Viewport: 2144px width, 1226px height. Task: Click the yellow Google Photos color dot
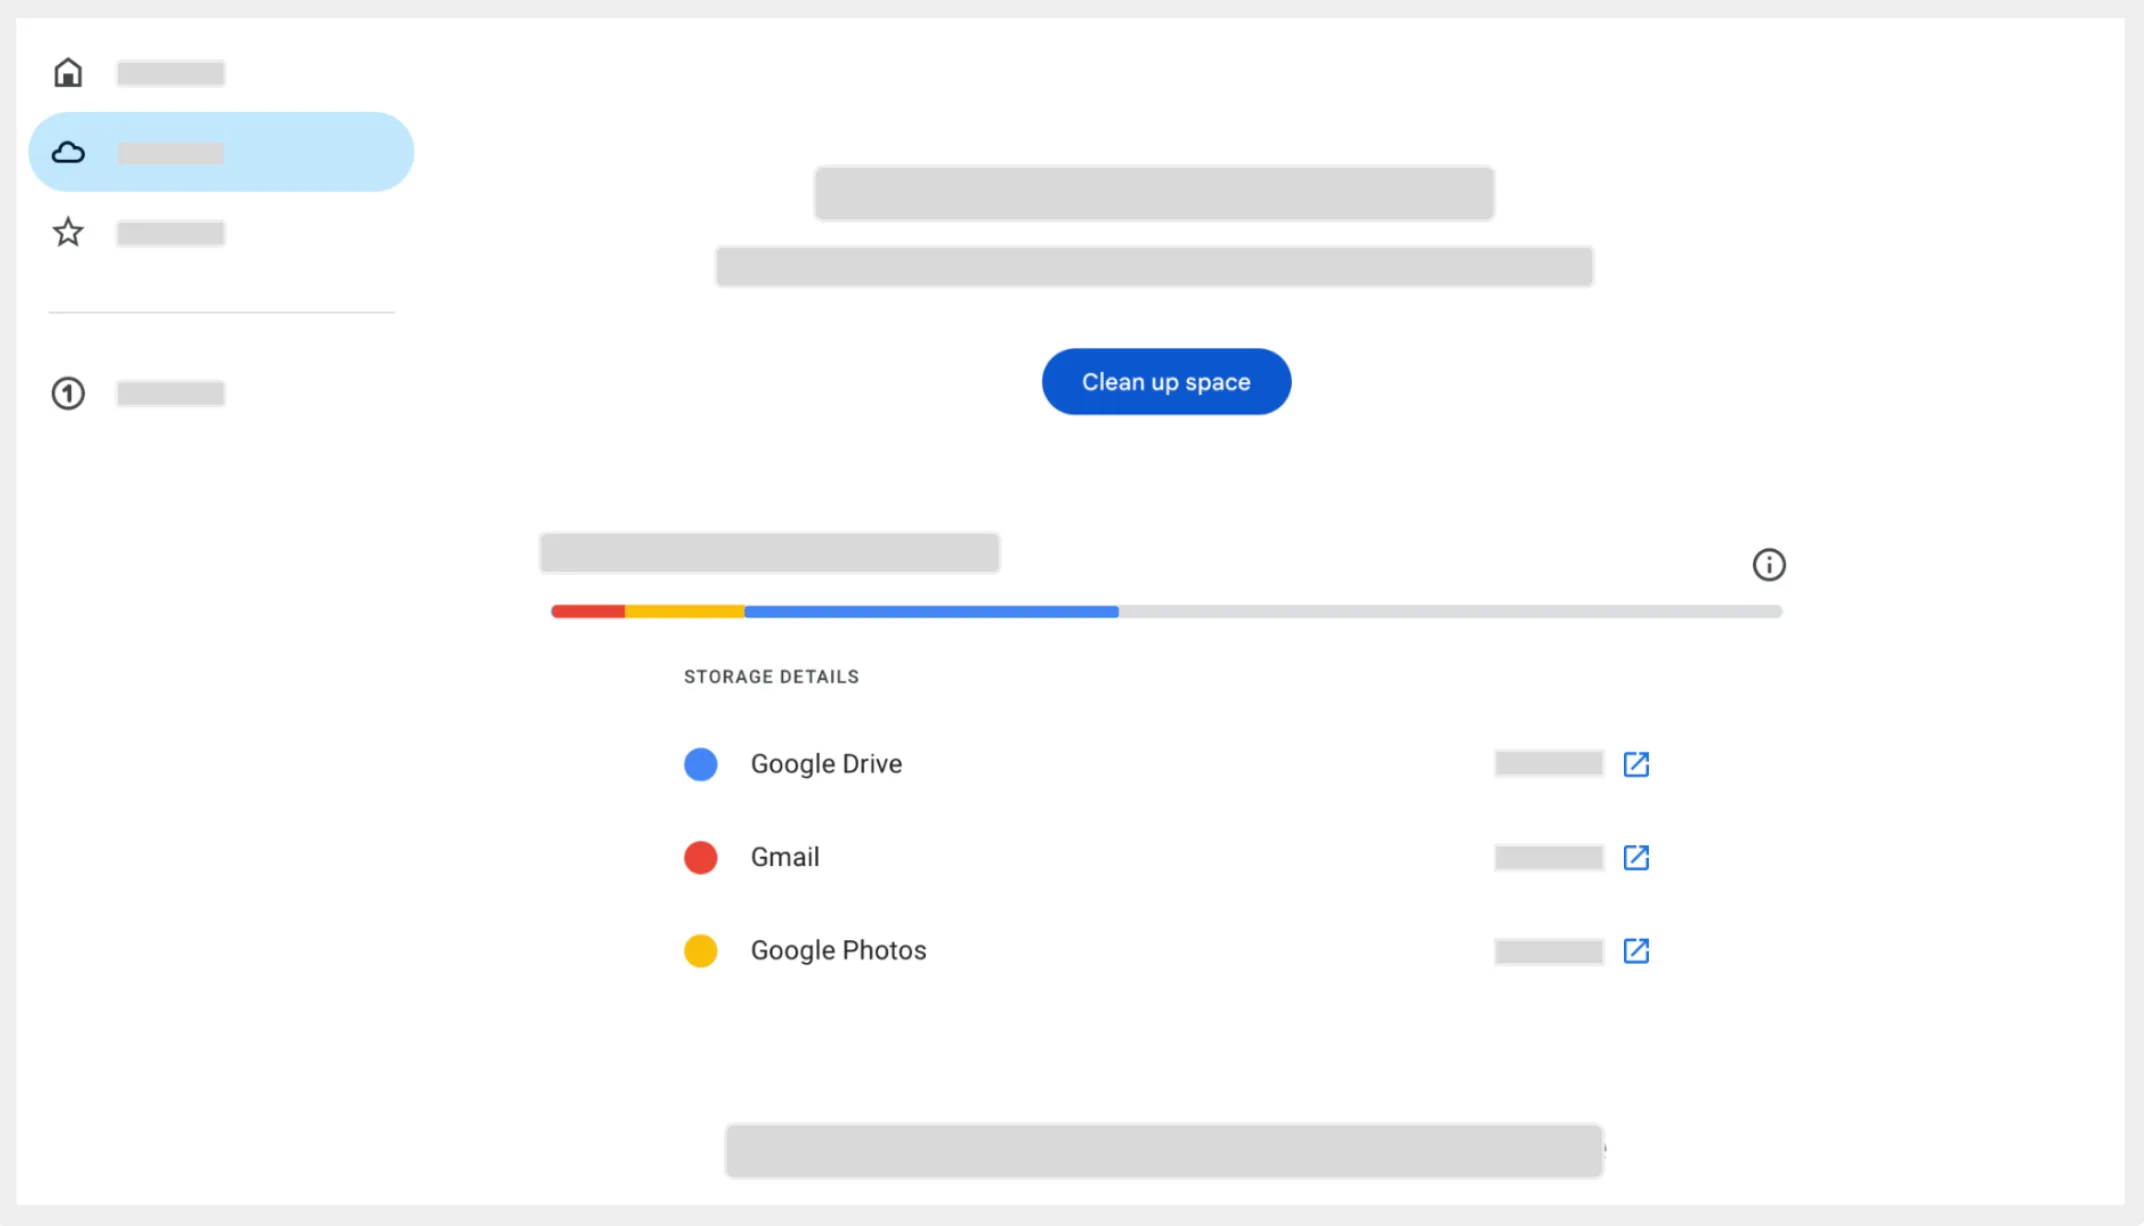coord(701,950)
